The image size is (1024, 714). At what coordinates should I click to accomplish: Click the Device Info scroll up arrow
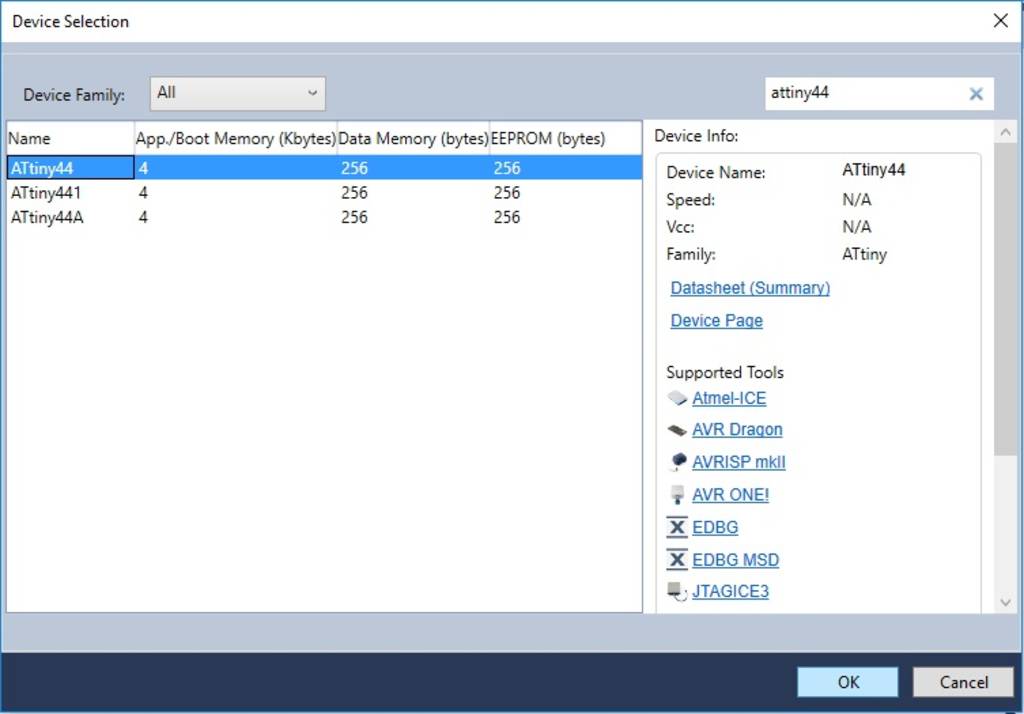tap(1005, 132)
